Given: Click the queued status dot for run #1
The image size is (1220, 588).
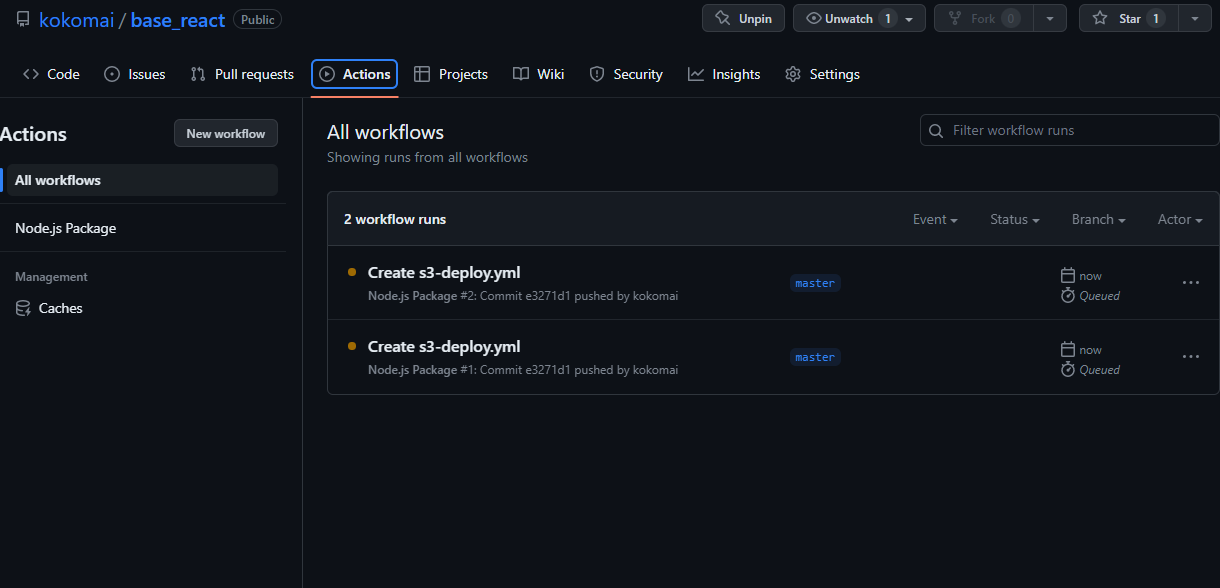Looking at the screenshot, I should (352, 346).
